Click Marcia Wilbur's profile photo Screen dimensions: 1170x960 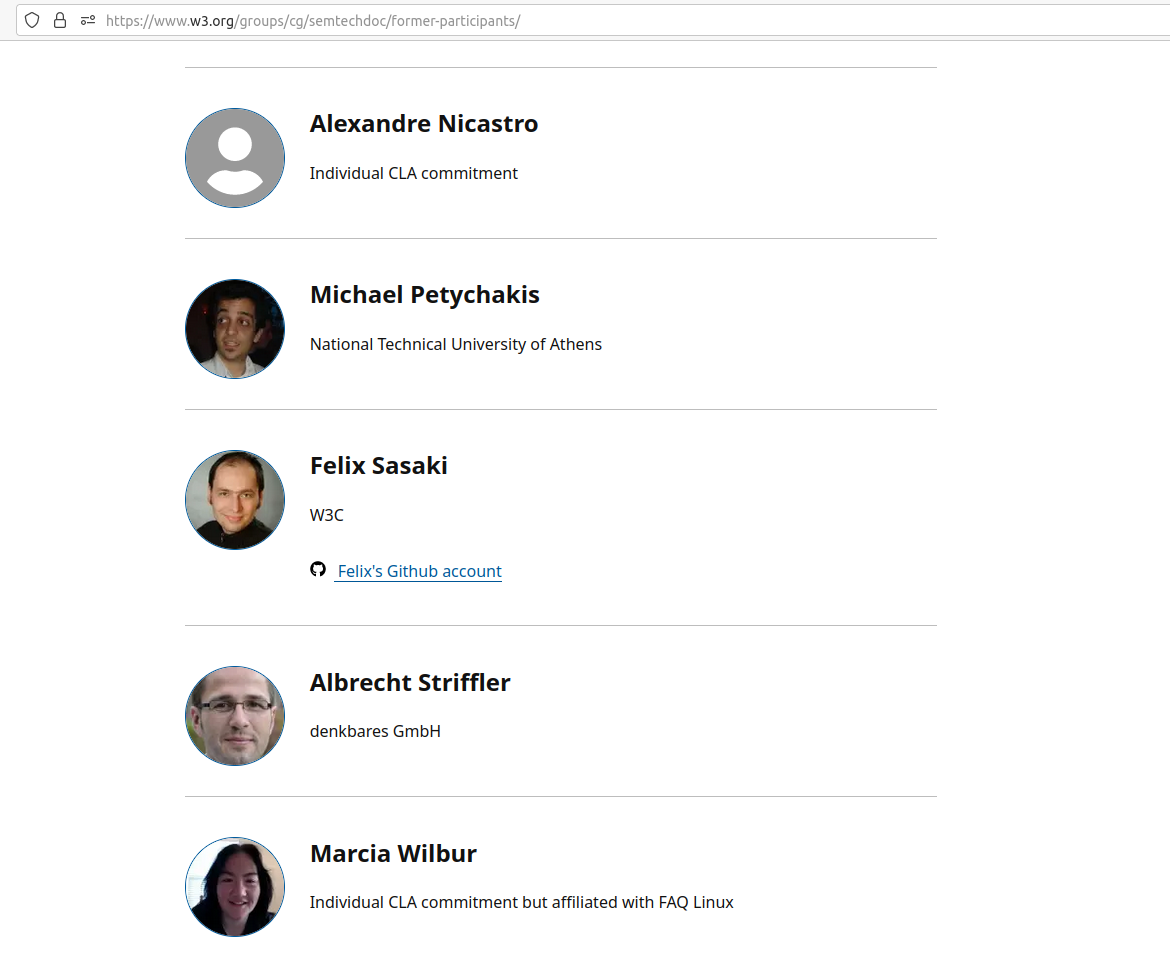point(235,887)
